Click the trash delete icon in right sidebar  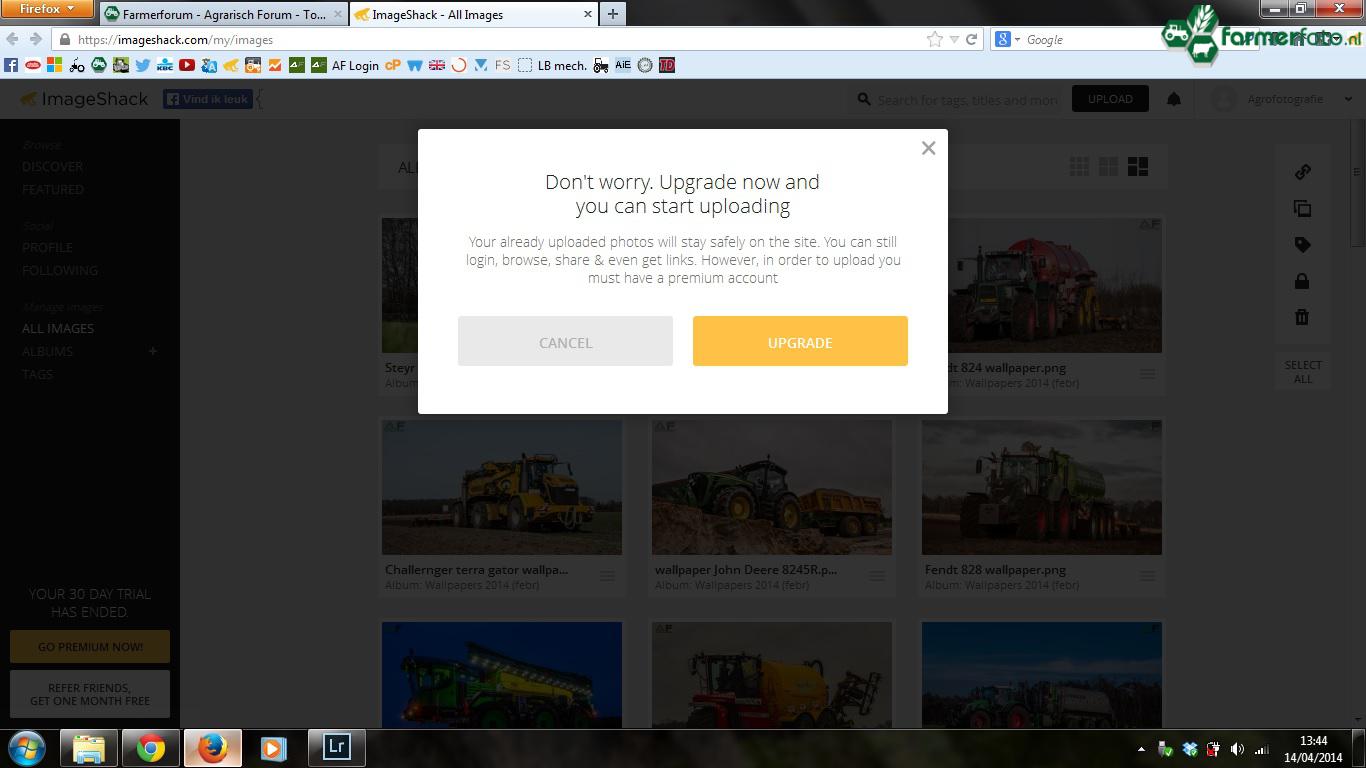pos(1302,317)
